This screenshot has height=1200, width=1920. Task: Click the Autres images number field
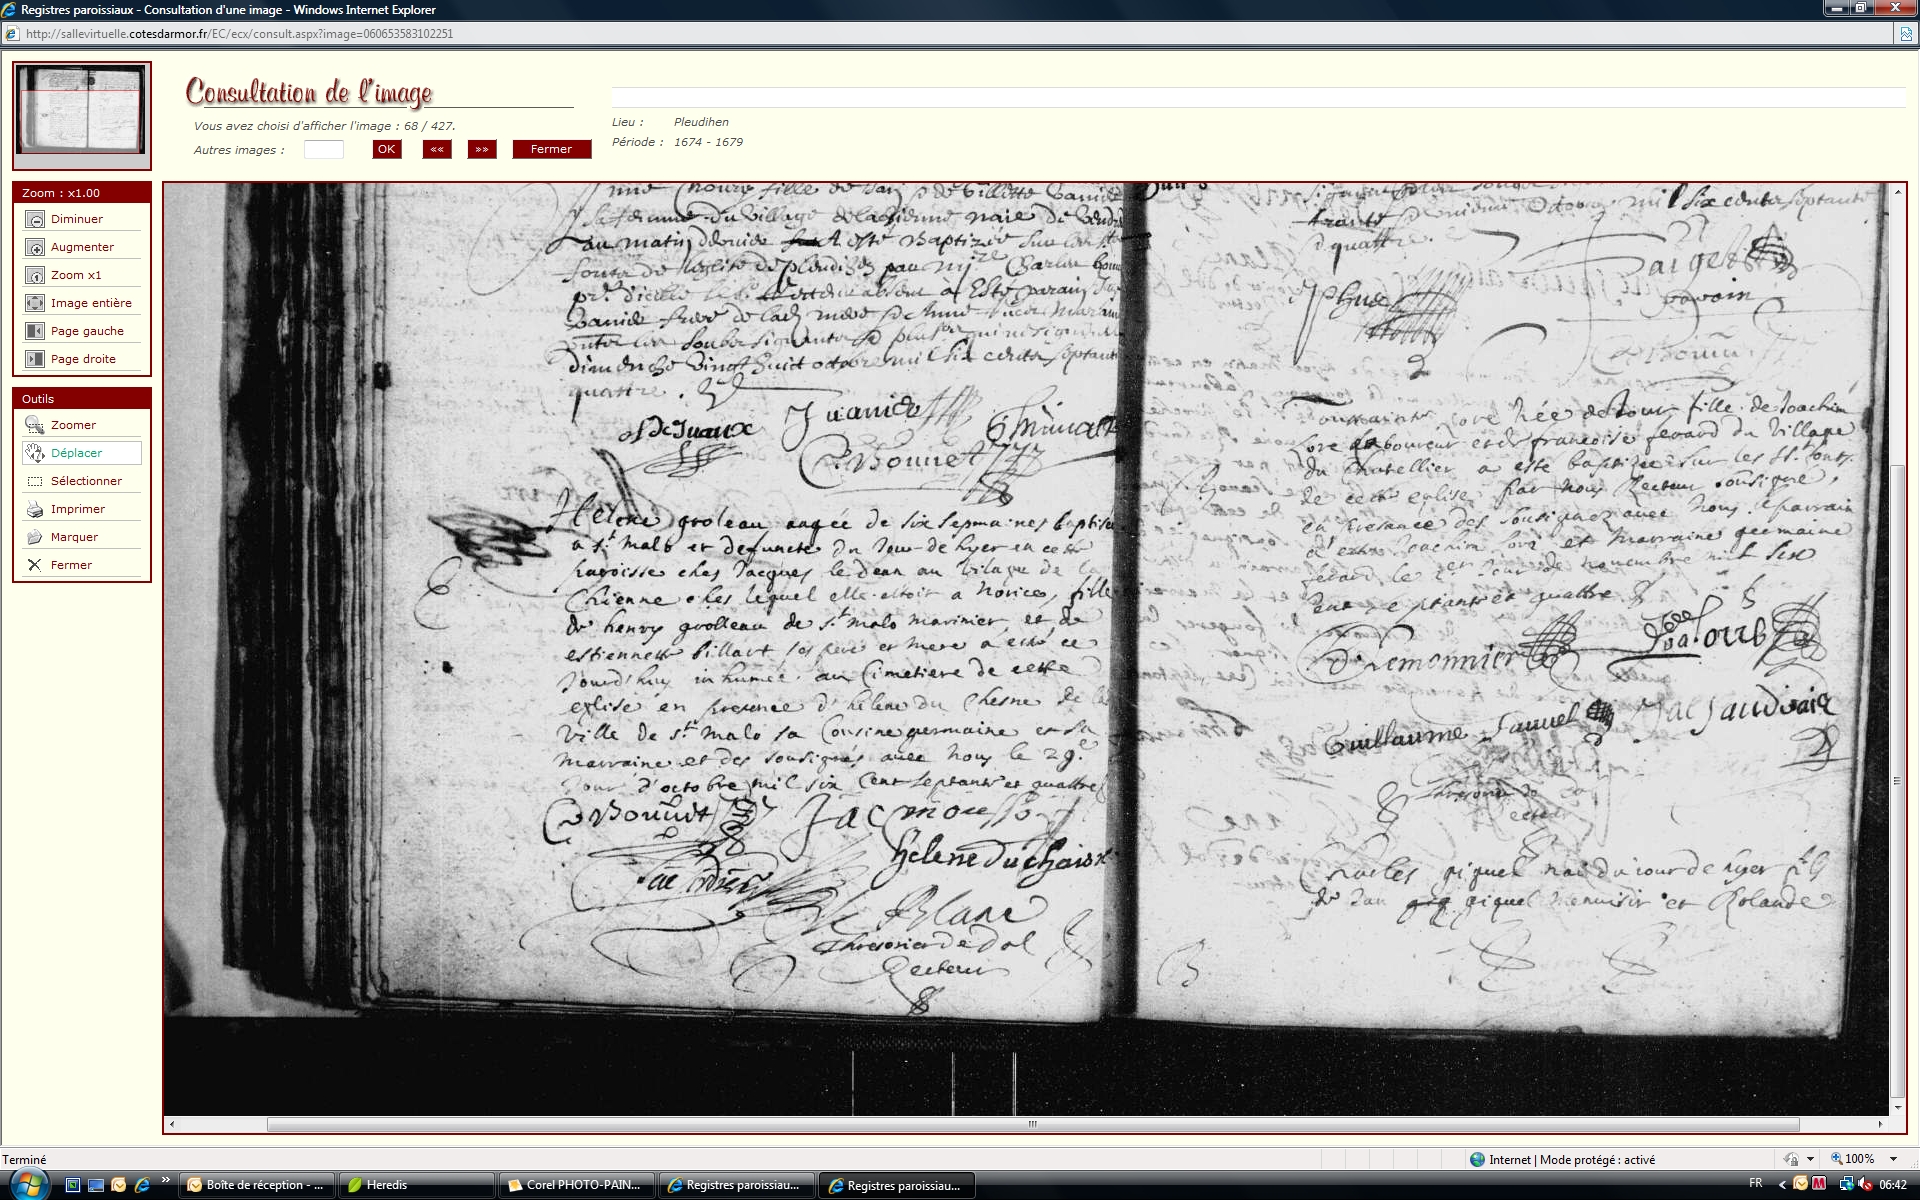323,150
